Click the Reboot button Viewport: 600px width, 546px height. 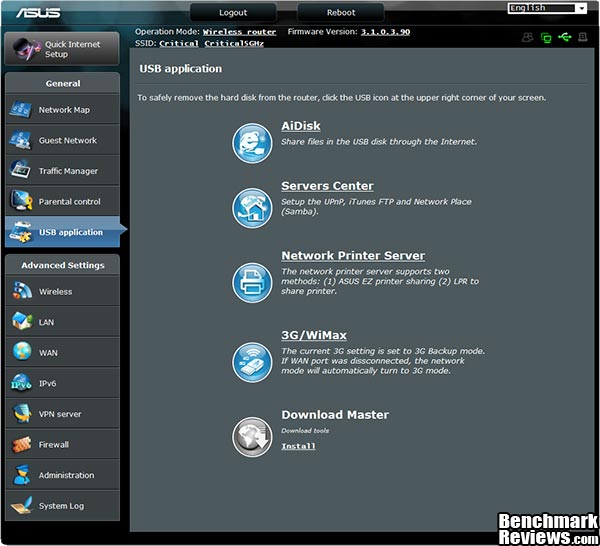pos(341,13)
